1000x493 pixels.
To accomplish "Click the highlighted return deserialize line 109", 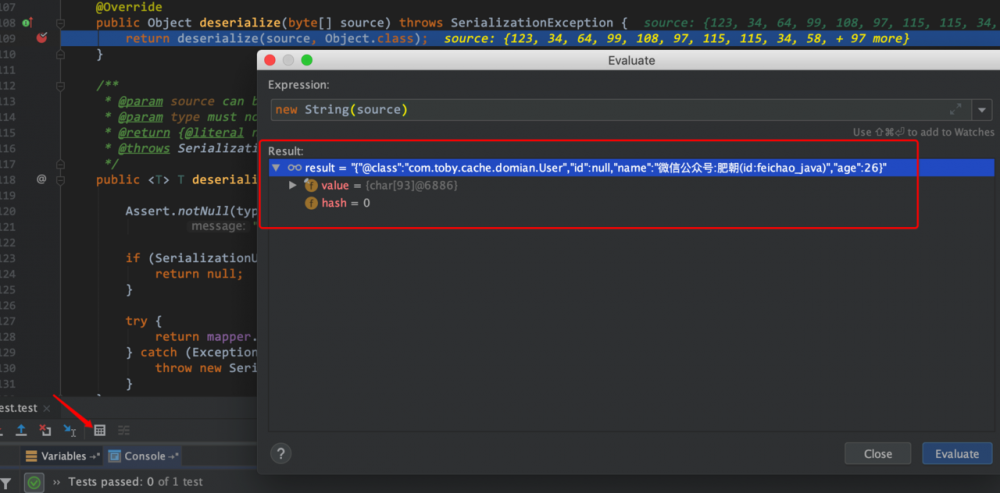I will tap(277, 38).
